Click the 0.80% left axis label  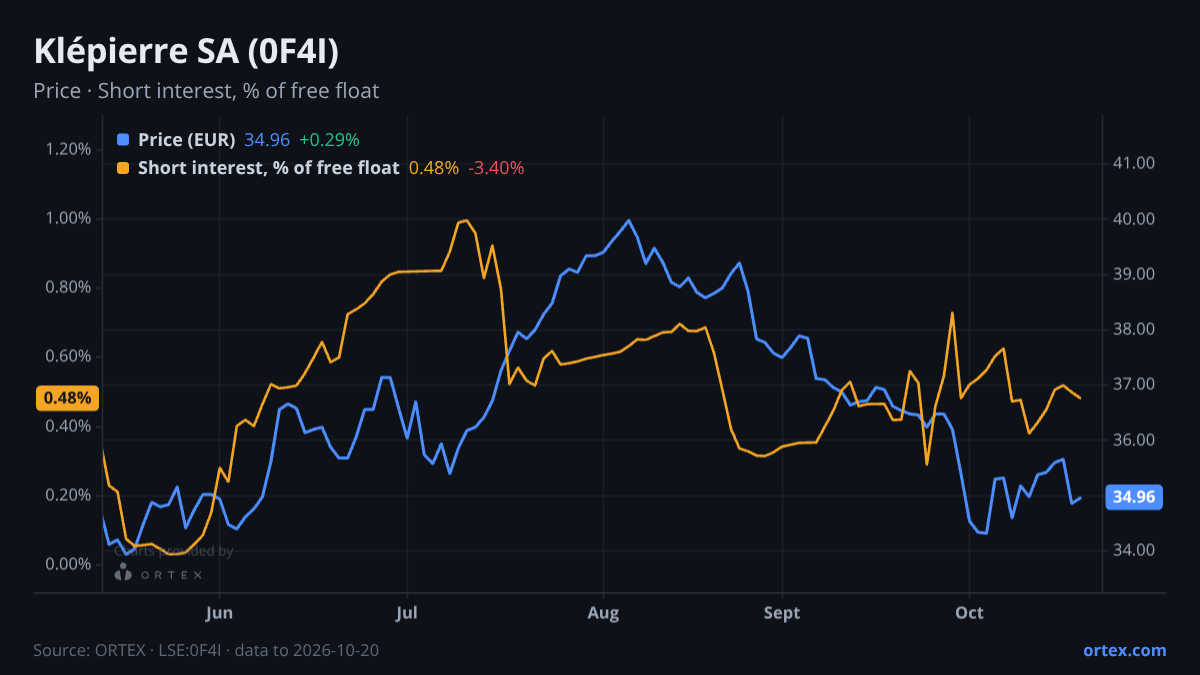tap(68, 288)
